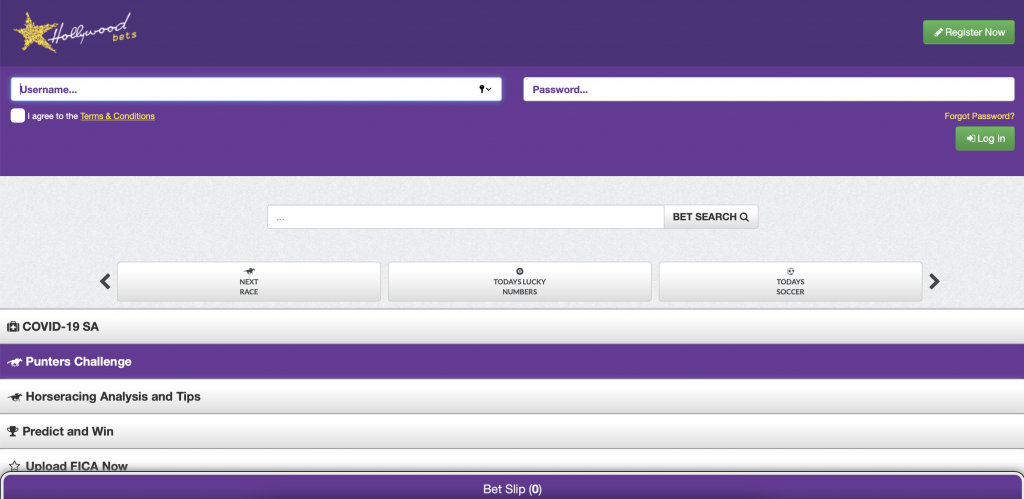Open the Upload FICA Now row

pos(512,460)
